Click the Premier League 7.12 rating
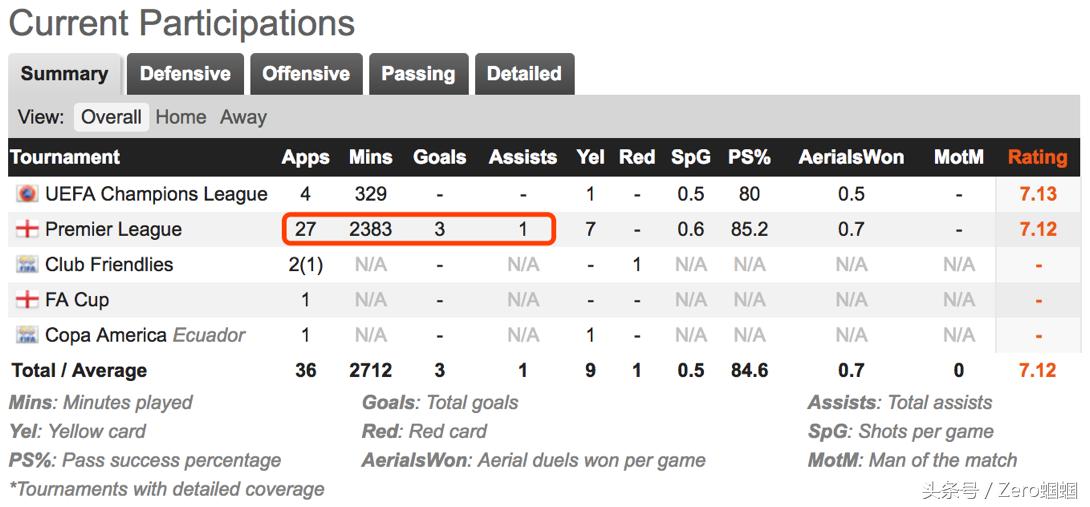Image resolution: width=1090 pixels, height=507 pixels. click(1038, 229)
